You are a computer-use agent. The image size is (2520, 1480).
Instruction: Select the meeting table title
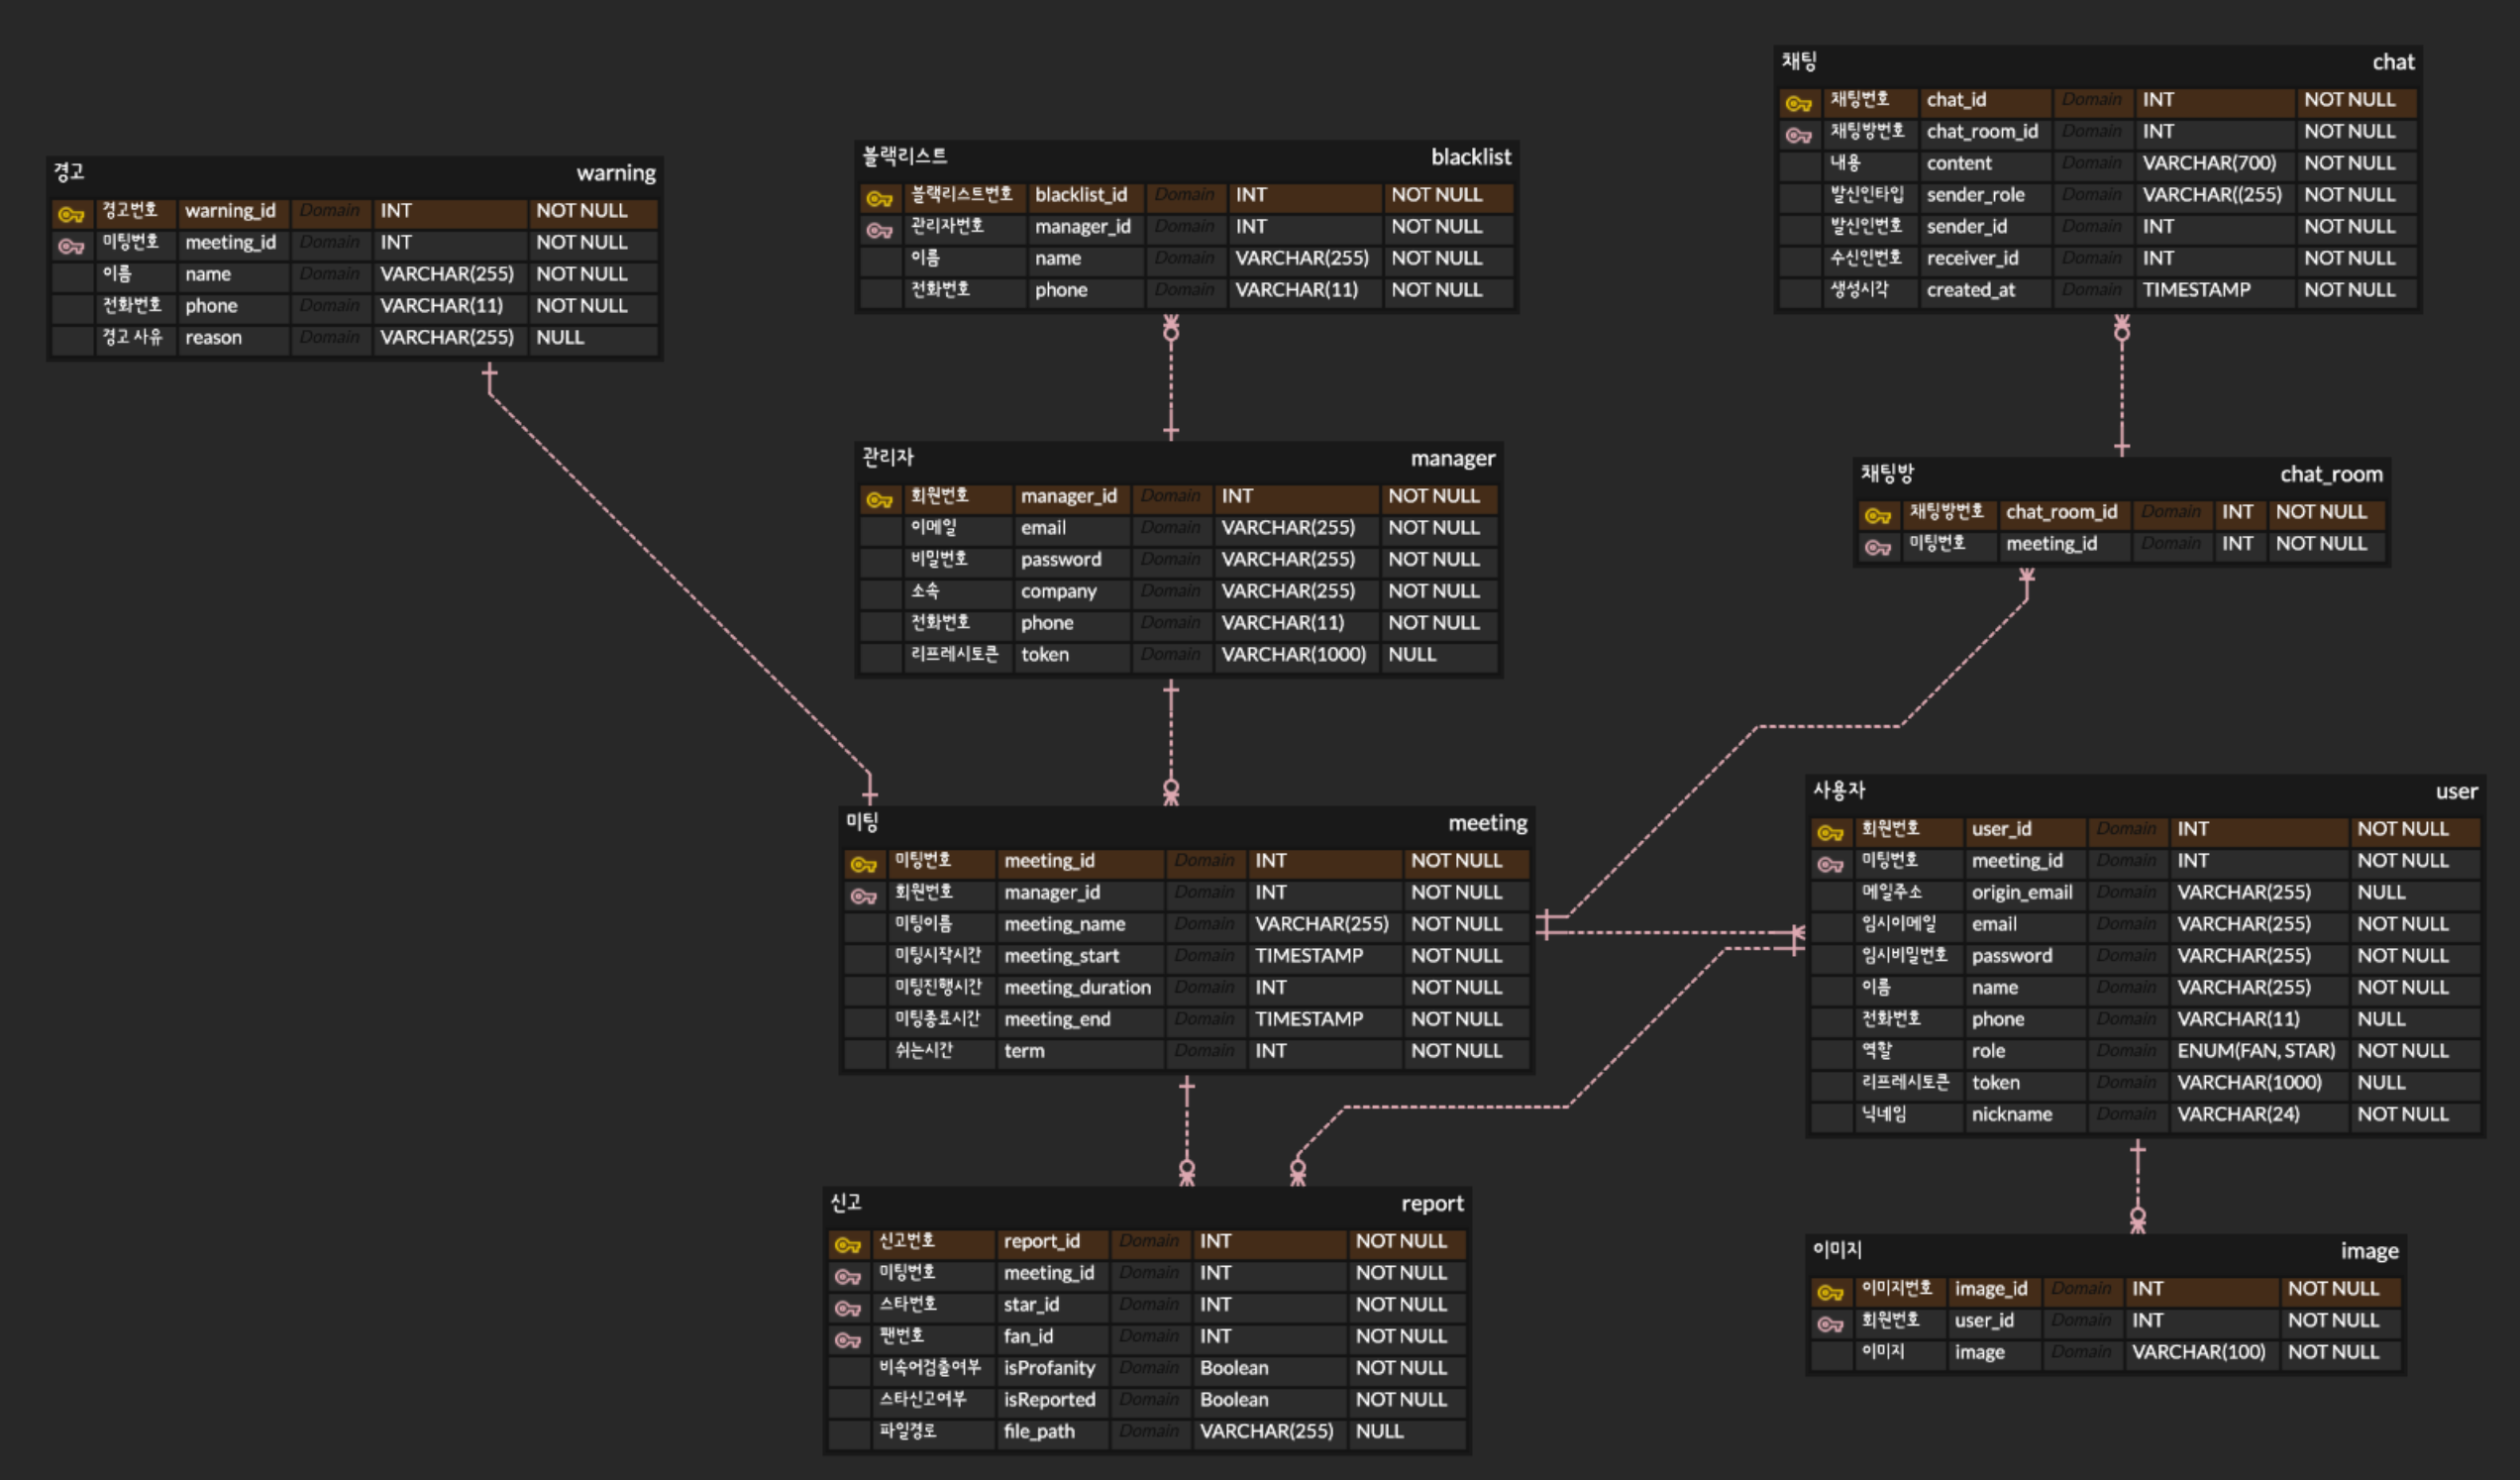(1488, 823)
